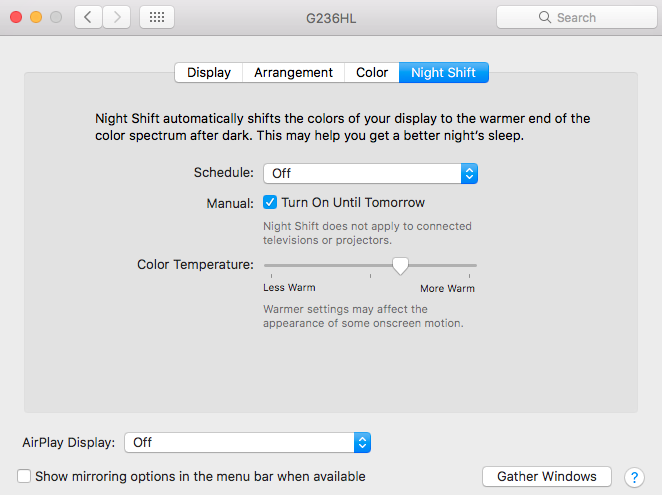Expand the AirPlay Display dropdown

247,442
